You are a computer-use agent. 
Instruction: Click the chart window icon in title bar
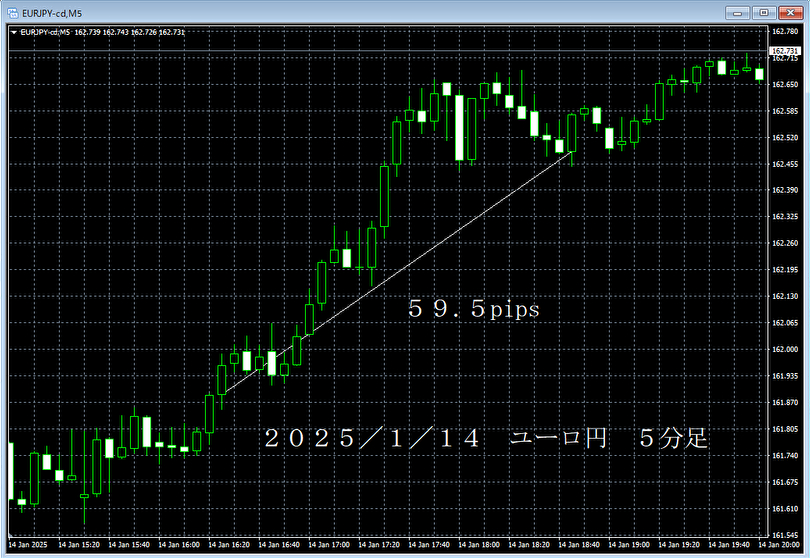coord(12,13)
